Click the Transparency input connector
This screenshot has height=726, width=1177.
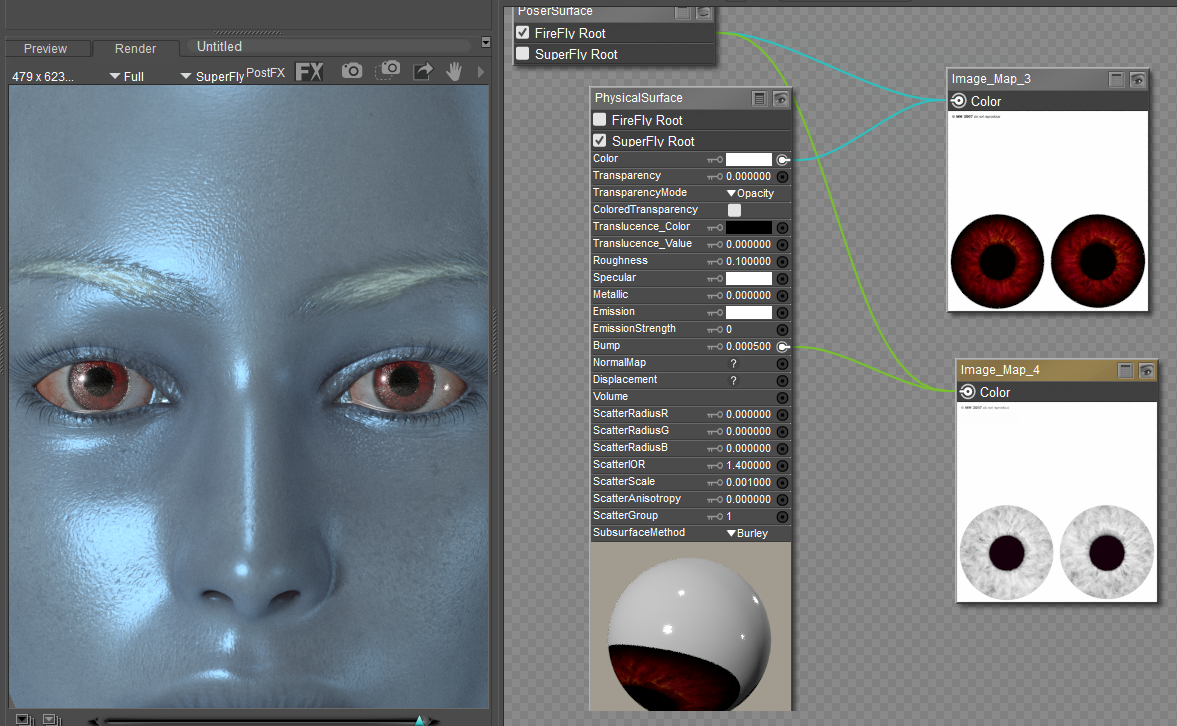tap(782, 176)
